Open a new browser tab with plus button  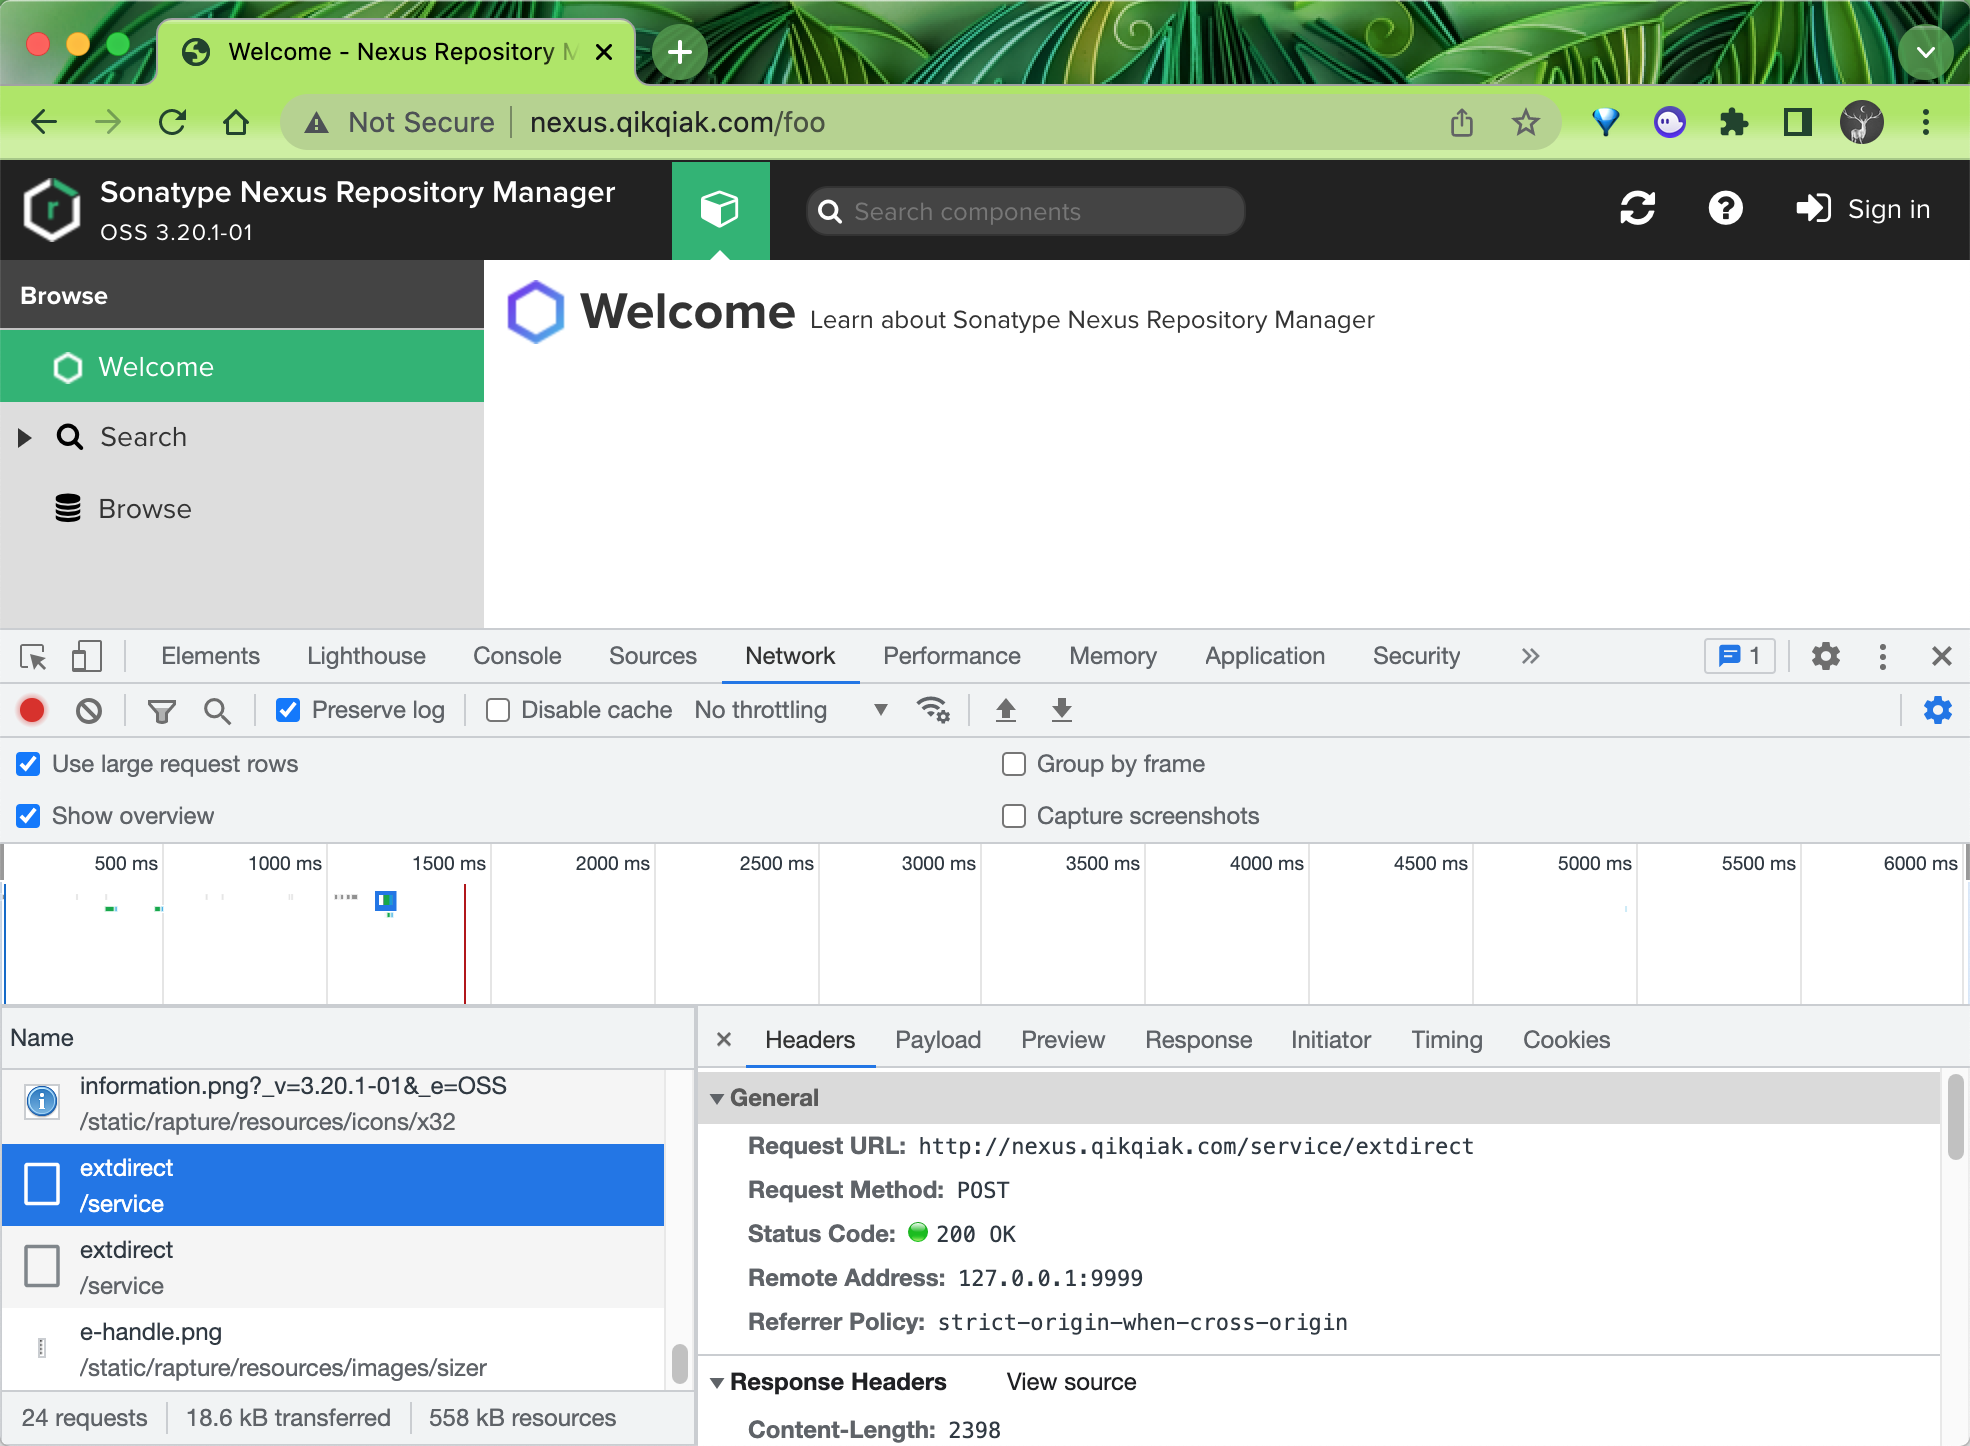[x=680, y=51]
